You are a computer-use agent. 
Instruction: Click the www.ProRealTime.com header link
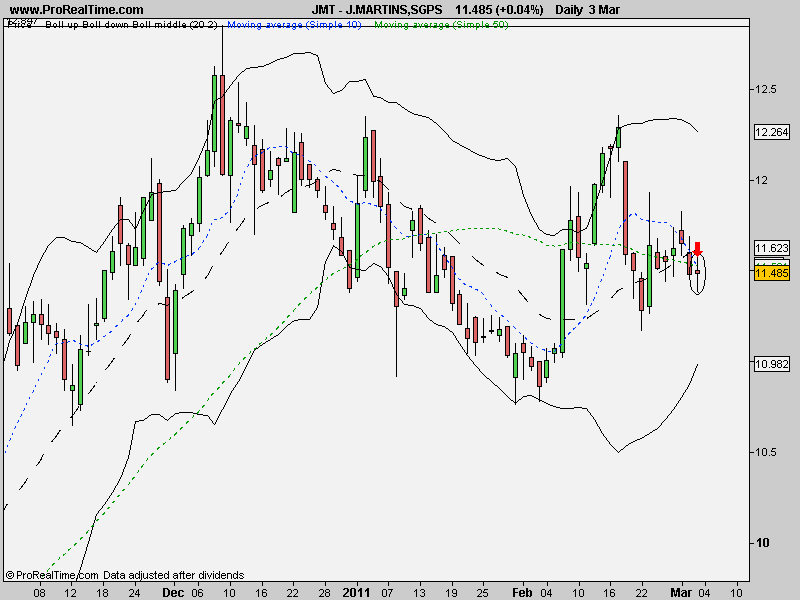[77, 9]
